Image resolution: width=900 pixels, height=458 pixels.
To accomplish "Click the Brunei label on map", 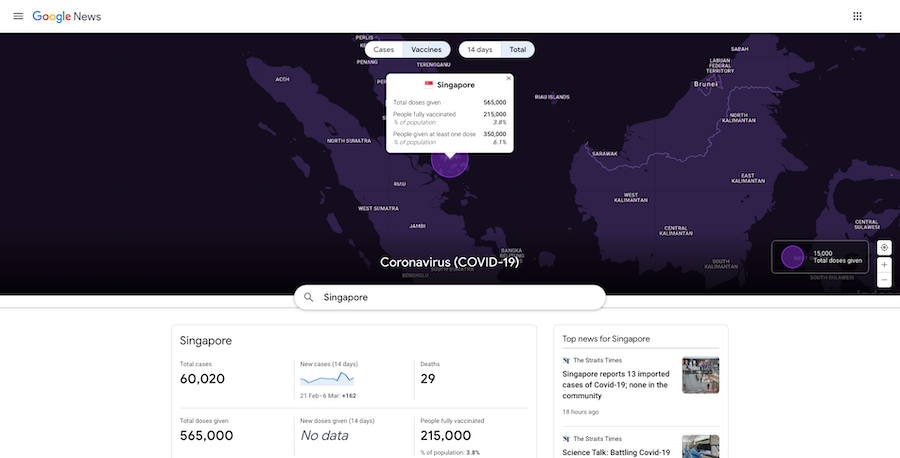I will [705, 84].
